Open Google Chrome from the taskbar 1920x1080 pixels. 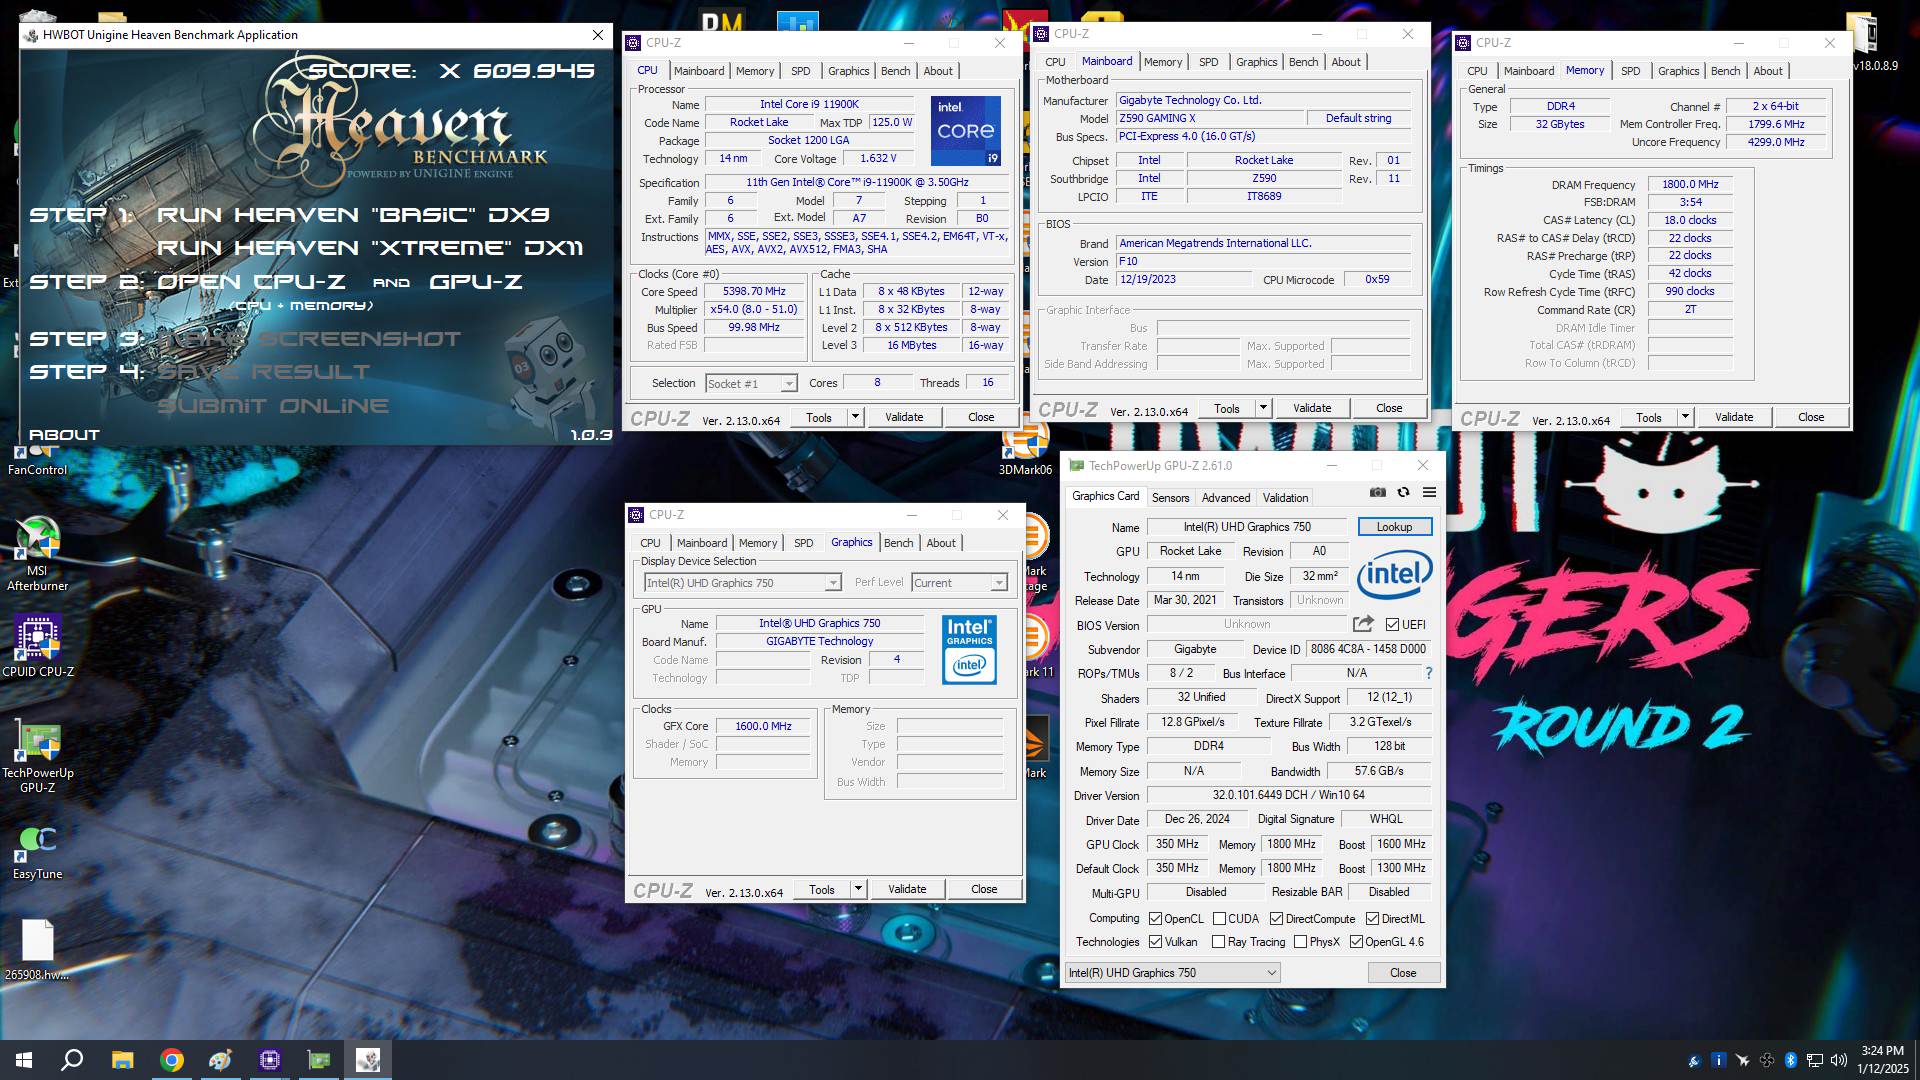pyautogui.click(x=172, y=1060)
